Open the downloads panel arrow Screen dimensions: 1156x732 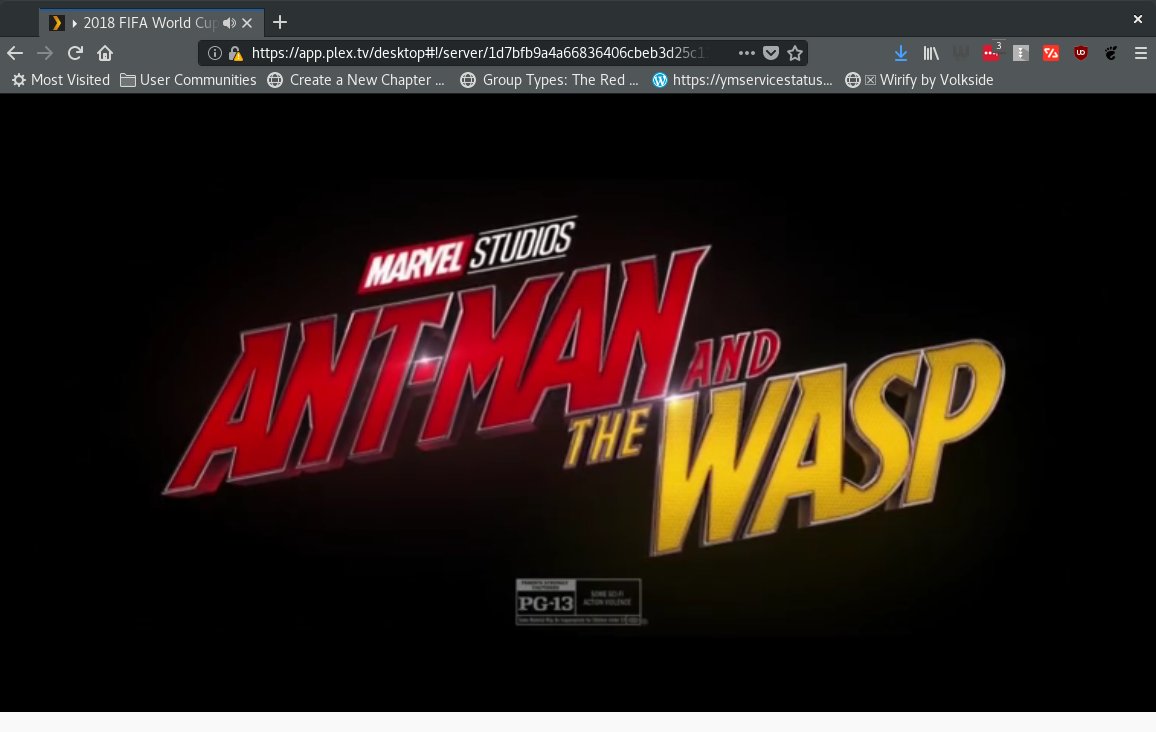tap(900, 53)
